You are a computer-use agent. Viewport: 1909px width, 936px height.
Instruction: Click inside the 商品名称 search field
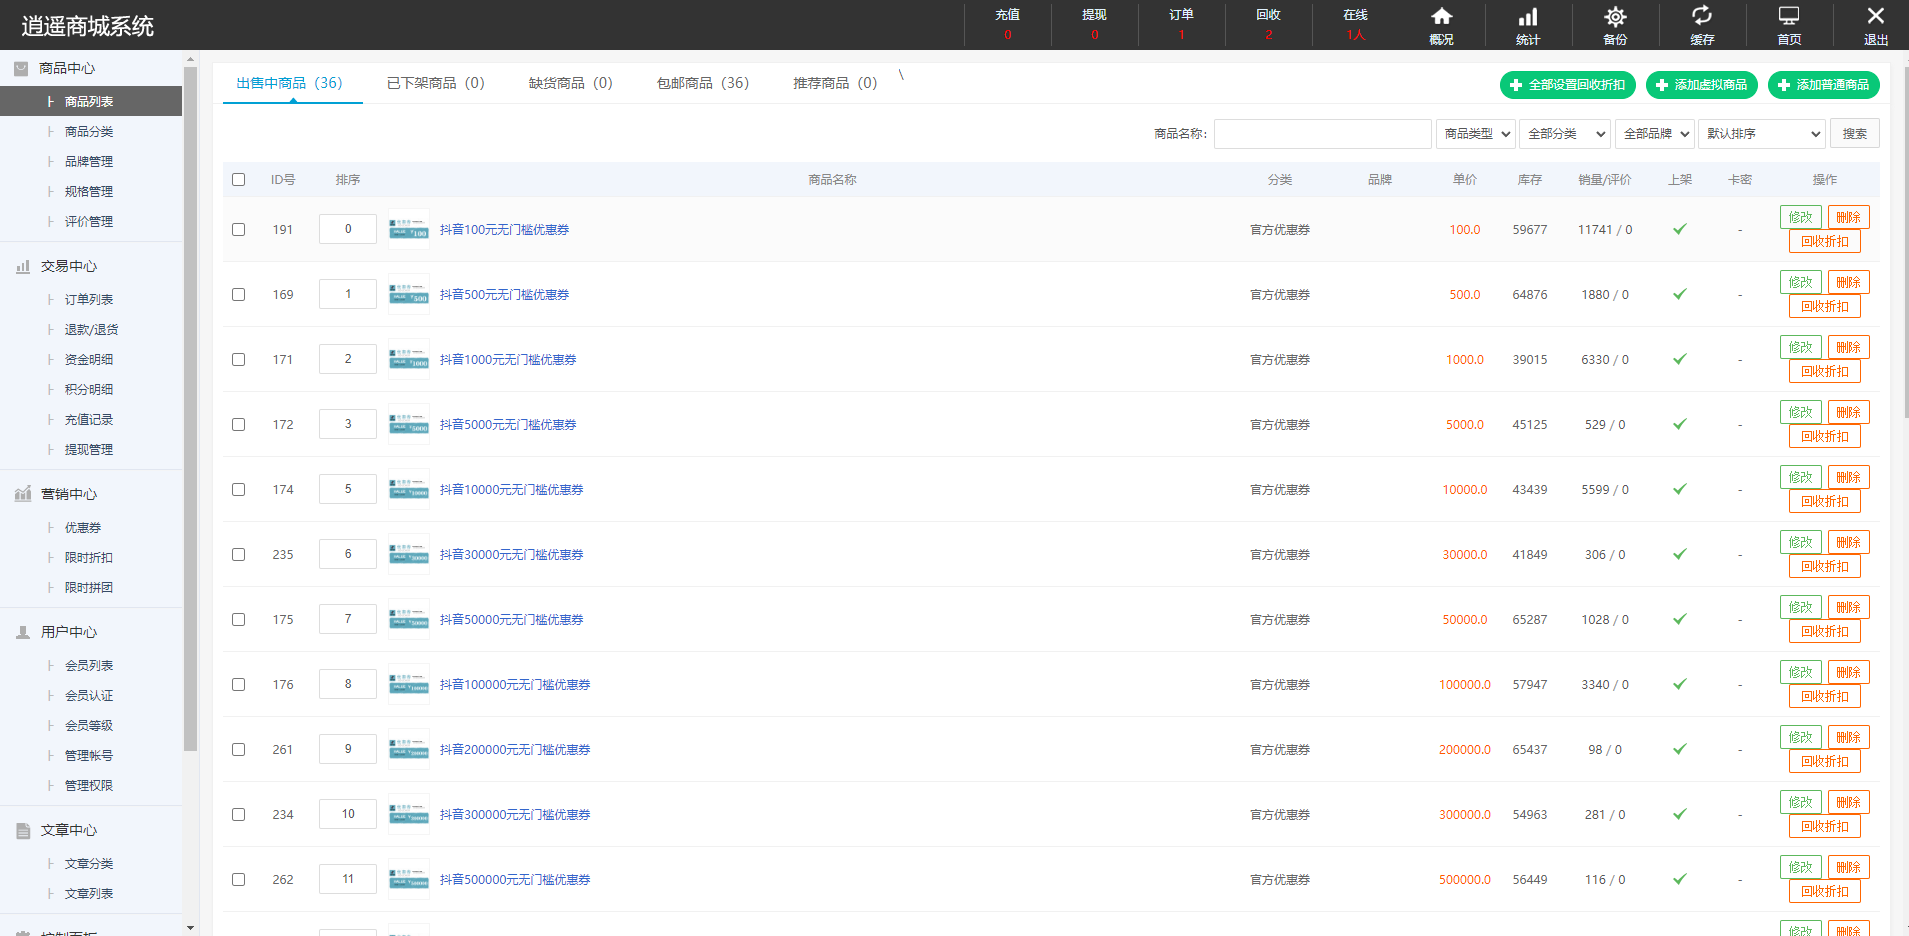tap(1322, 133)
